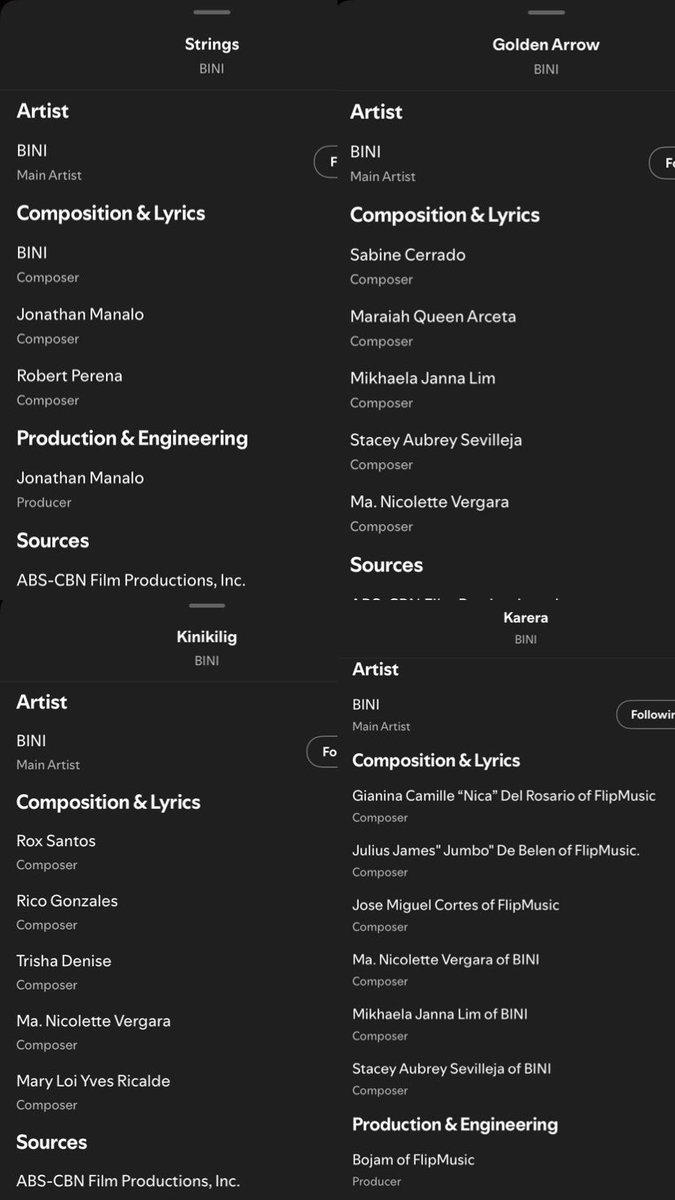The image size is (675, 1200).
Task: Select ABS-CBN Film Productions under Strings Sources
Action: click(x=131, y=580)
